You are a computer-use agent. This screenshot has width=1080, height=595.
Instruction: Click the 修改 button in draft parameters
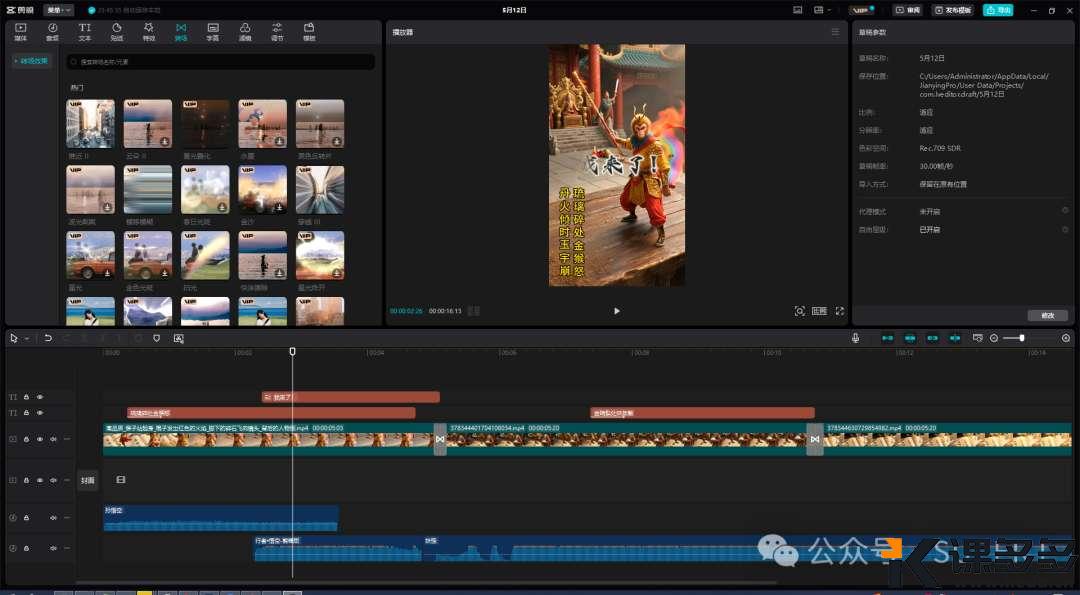tap(1047, 315)
